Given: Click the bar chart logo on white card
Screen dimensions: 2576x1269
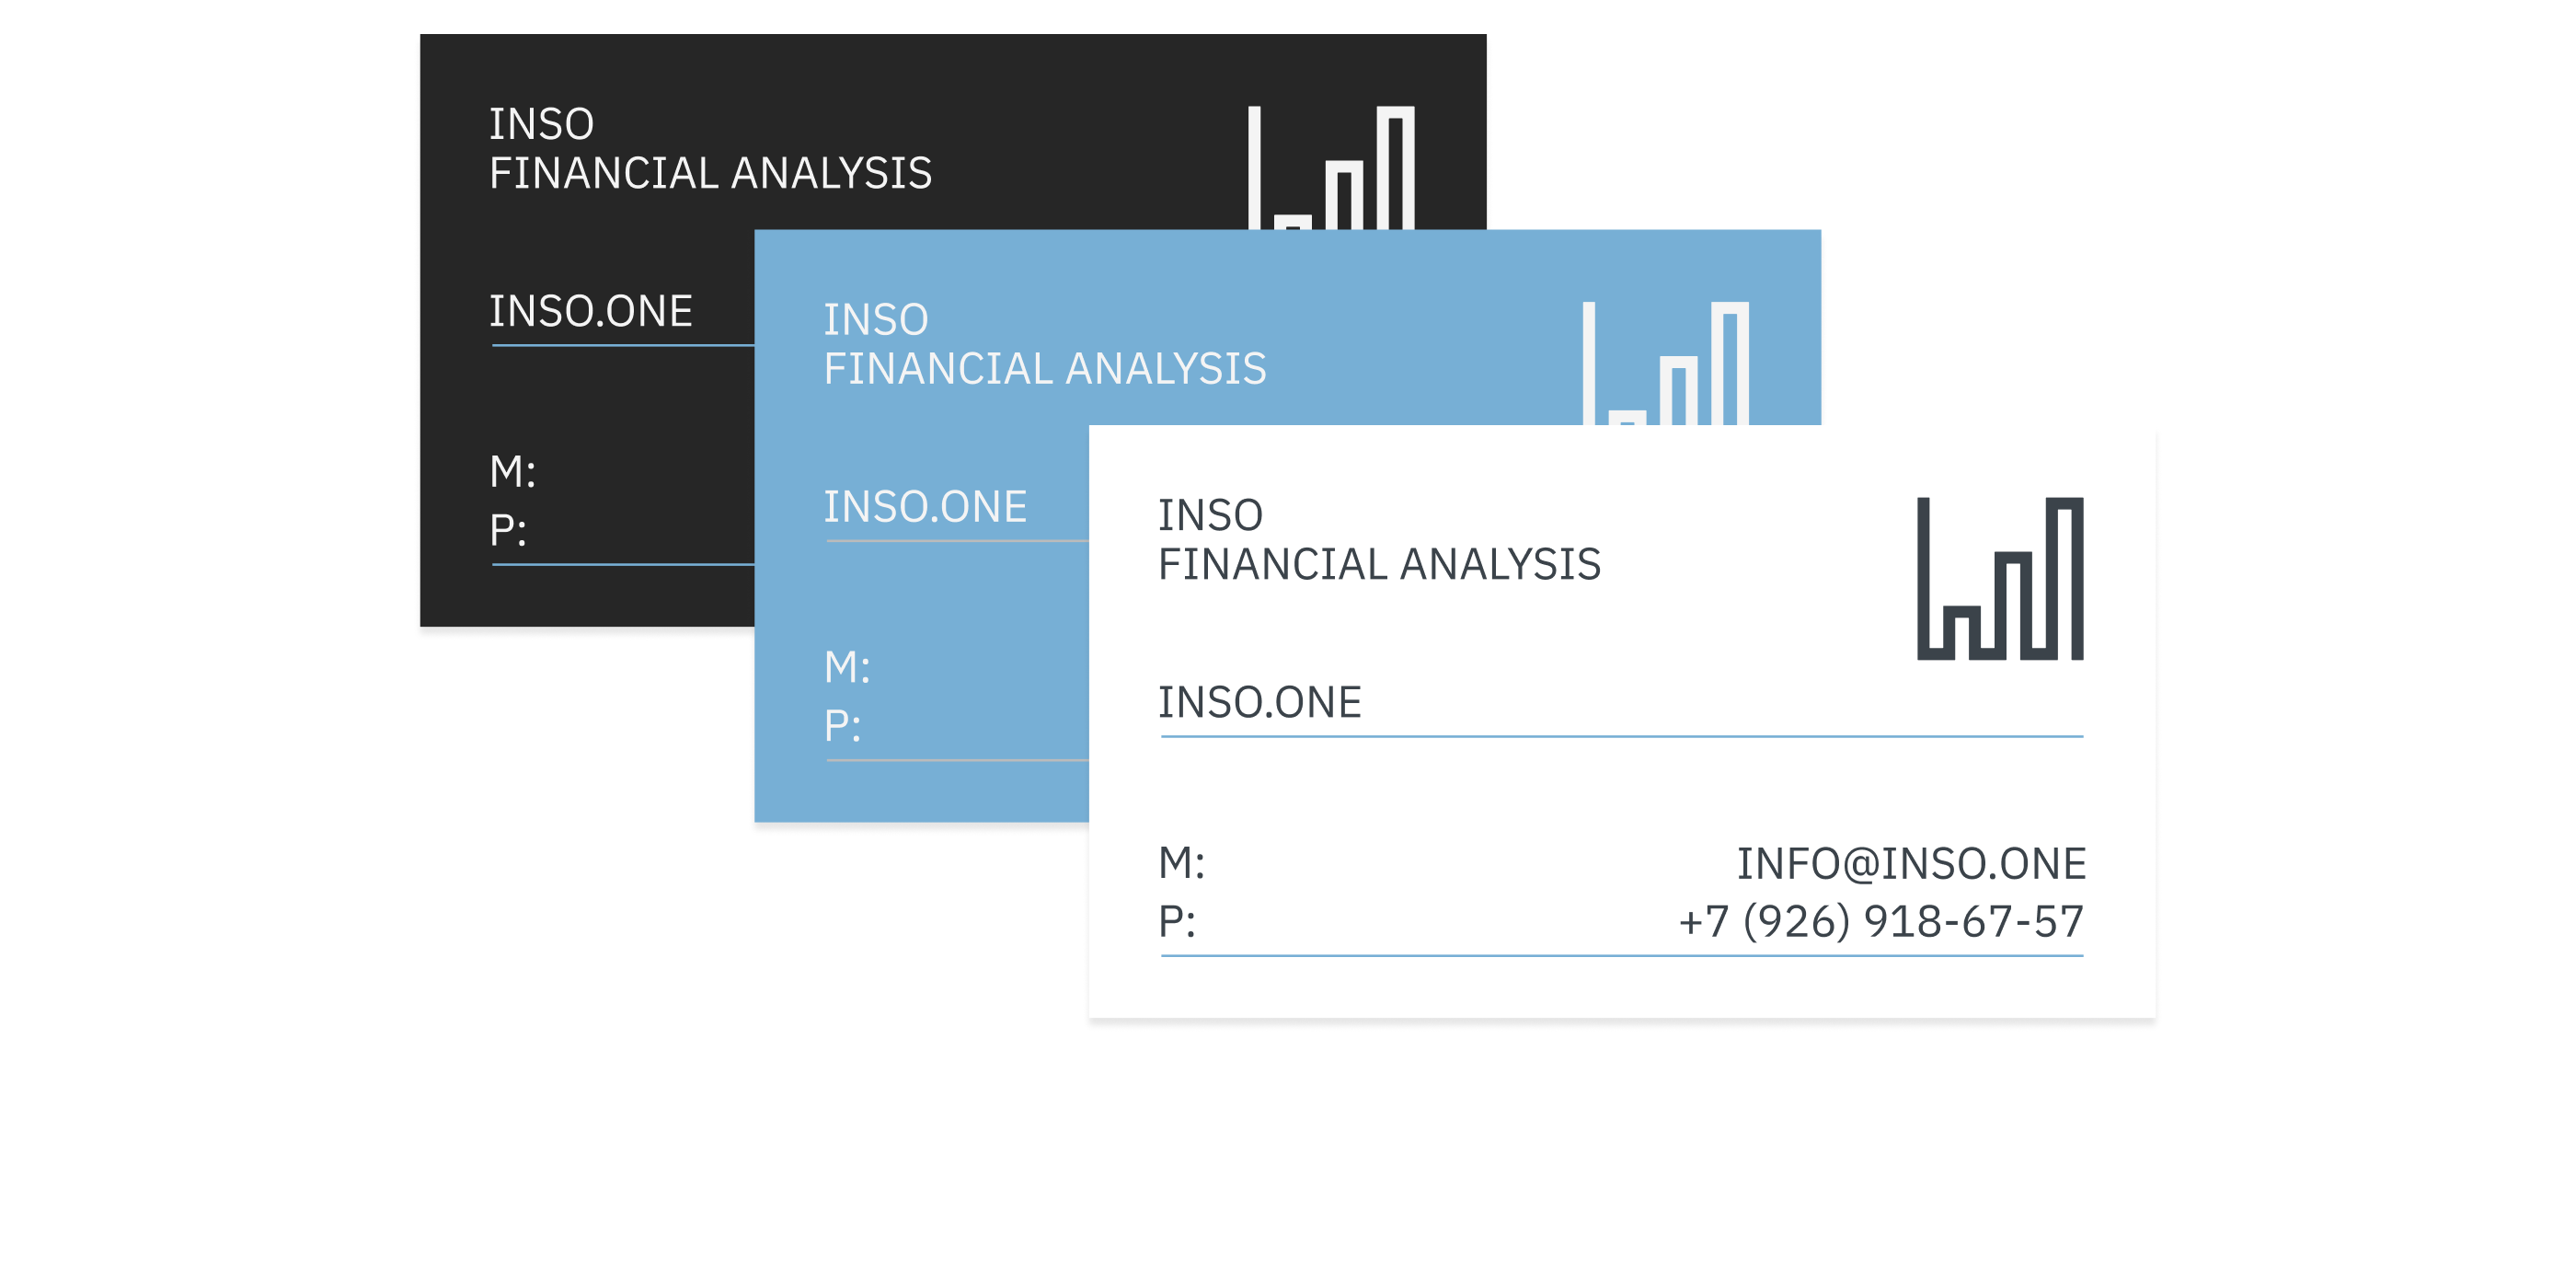Looking at the screenshot, I should click(x=2000, y=578).
